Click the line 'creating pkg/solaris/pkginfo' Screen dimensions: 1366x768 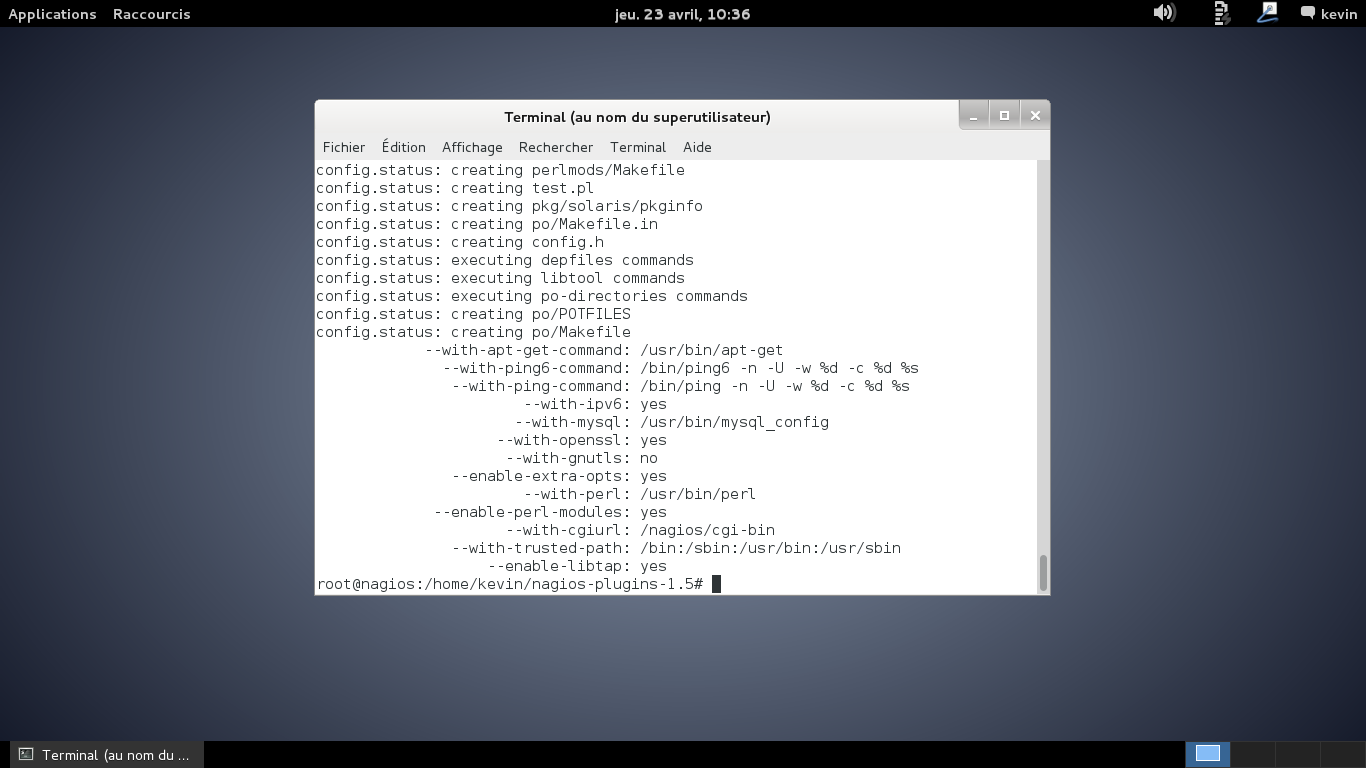coord(510,206)
